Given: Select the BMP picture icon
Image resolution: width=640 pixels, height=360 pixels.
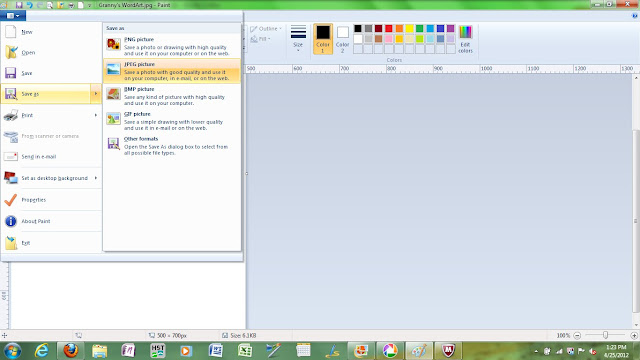Looking at the screenshot, I should tap(113, 94).
